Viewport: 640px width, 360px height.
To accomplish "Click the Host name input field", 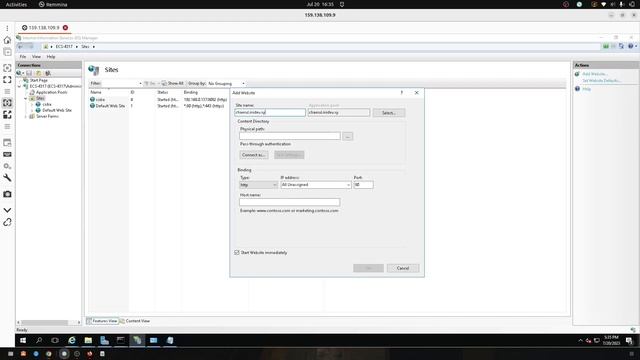I will click(x=289, y=202).
